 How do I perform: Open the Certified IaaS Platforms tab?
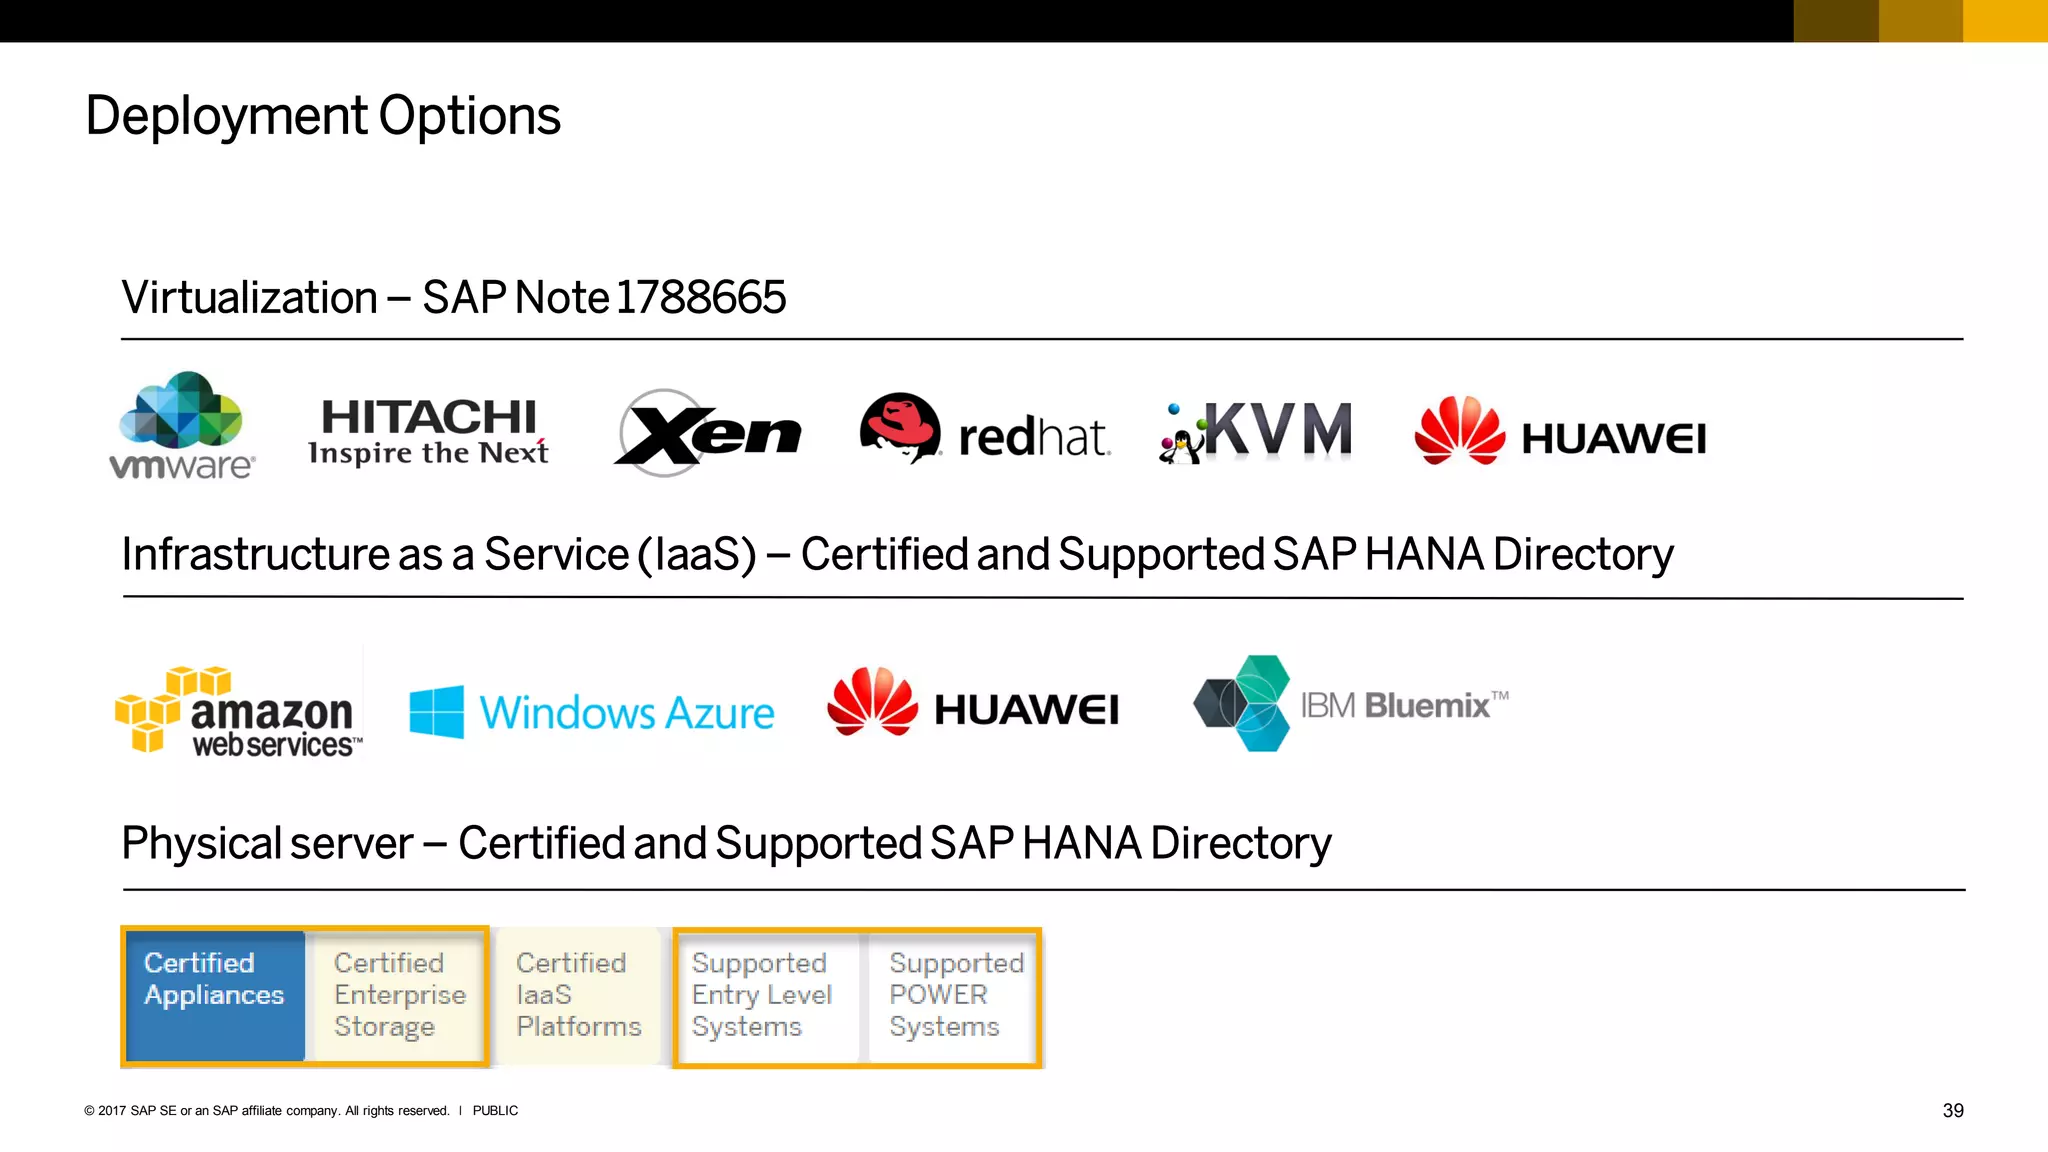point(578,996)
